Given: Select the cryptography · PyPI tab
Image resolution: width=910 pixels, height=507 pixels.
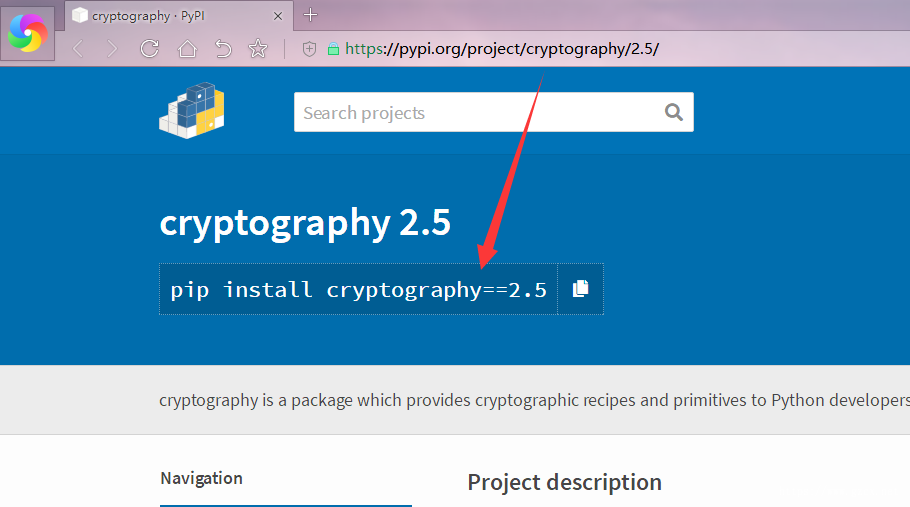Looking at the screenshot, I should (179, 16).
